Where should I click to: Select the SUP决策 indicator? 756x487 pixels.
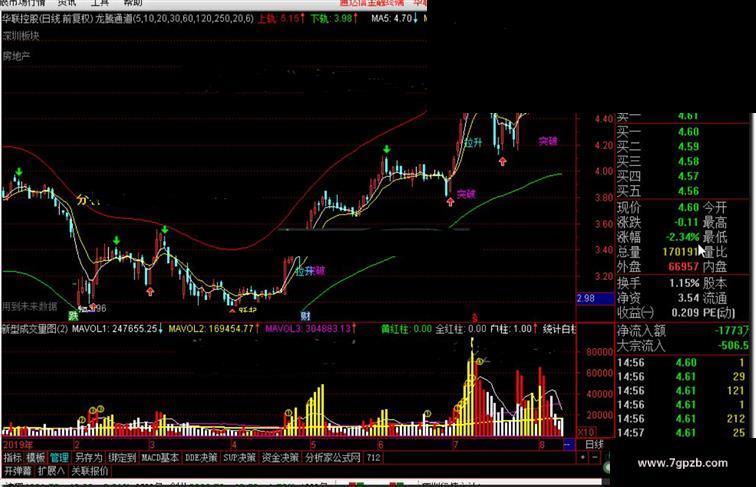[x=239, y=458]
